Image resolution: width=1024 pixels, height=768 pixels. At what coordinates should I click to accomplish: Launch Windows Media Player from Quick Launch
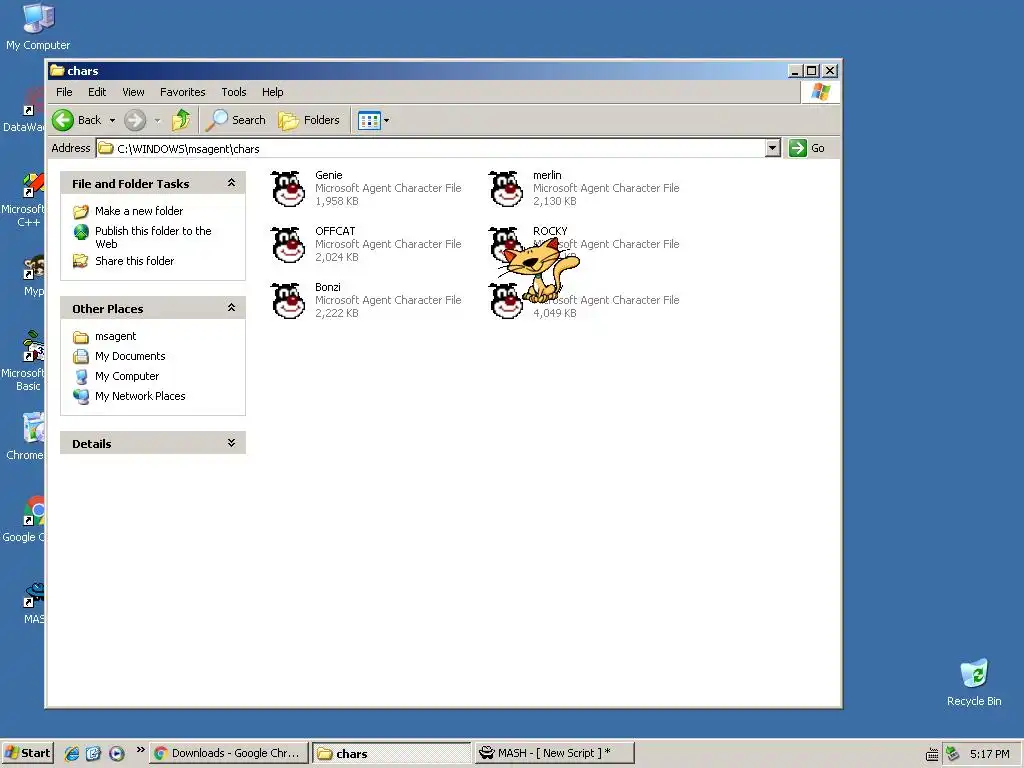pyautogui.click(x=116, y=754)
